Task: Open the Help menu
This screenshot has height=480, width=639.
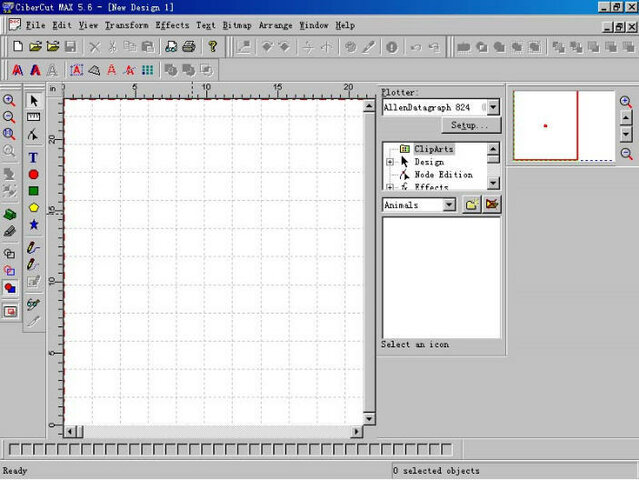Action: [345, 25]
